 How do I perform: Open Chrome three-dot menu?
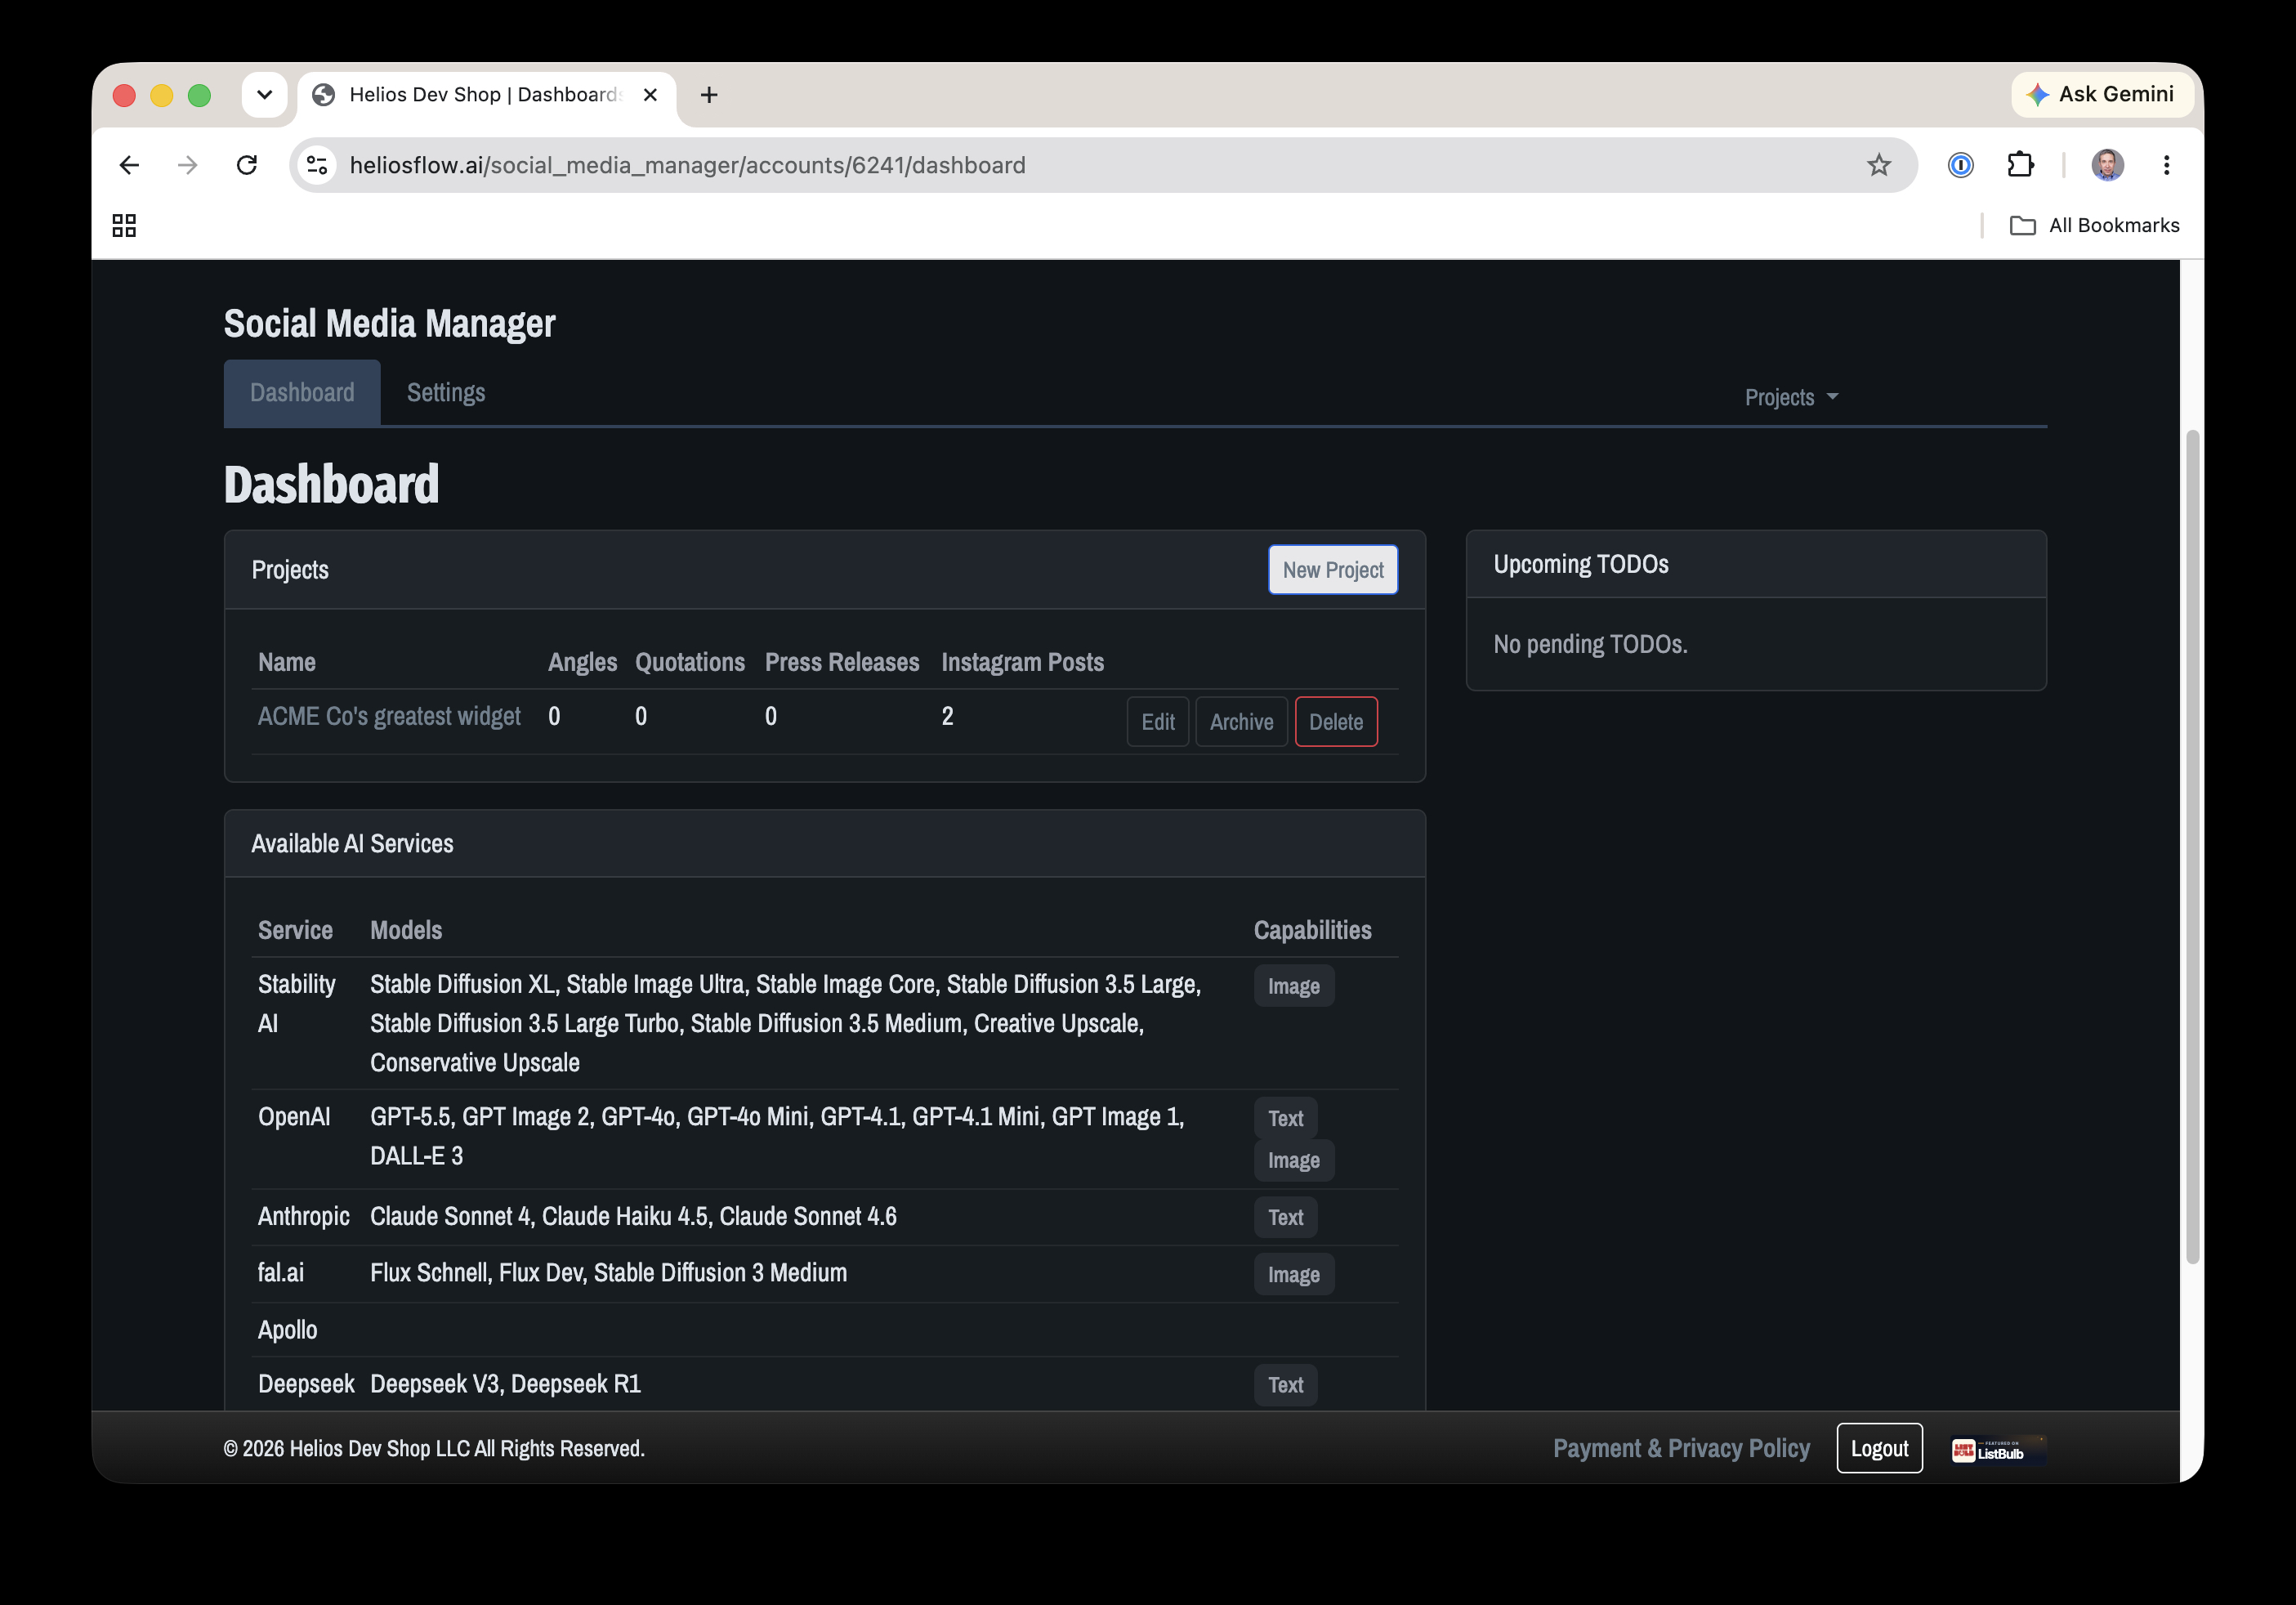point(2166,165)
